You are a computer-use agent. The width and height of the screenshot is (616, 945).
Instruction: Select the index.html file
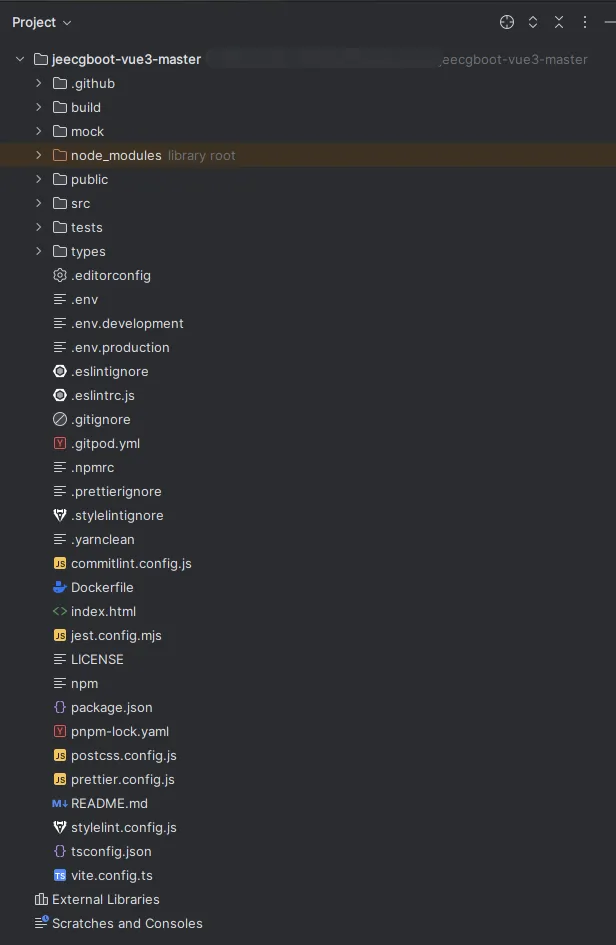[x=103, y=611]
